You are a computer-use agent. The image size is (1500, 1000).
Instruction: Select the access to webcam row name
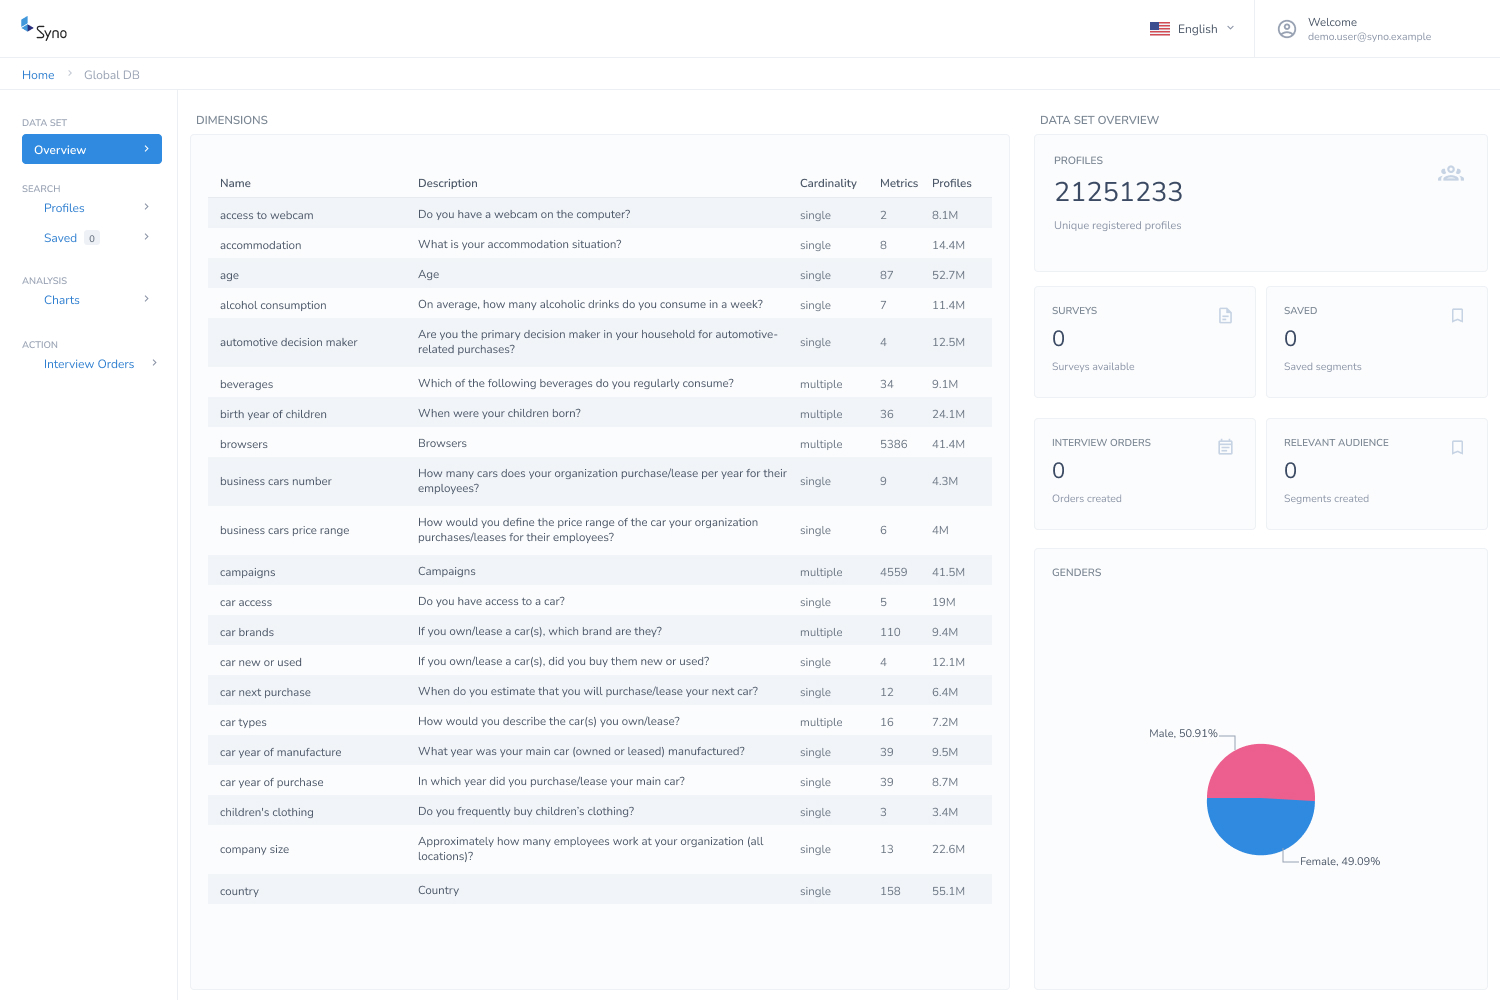(267, 215)
